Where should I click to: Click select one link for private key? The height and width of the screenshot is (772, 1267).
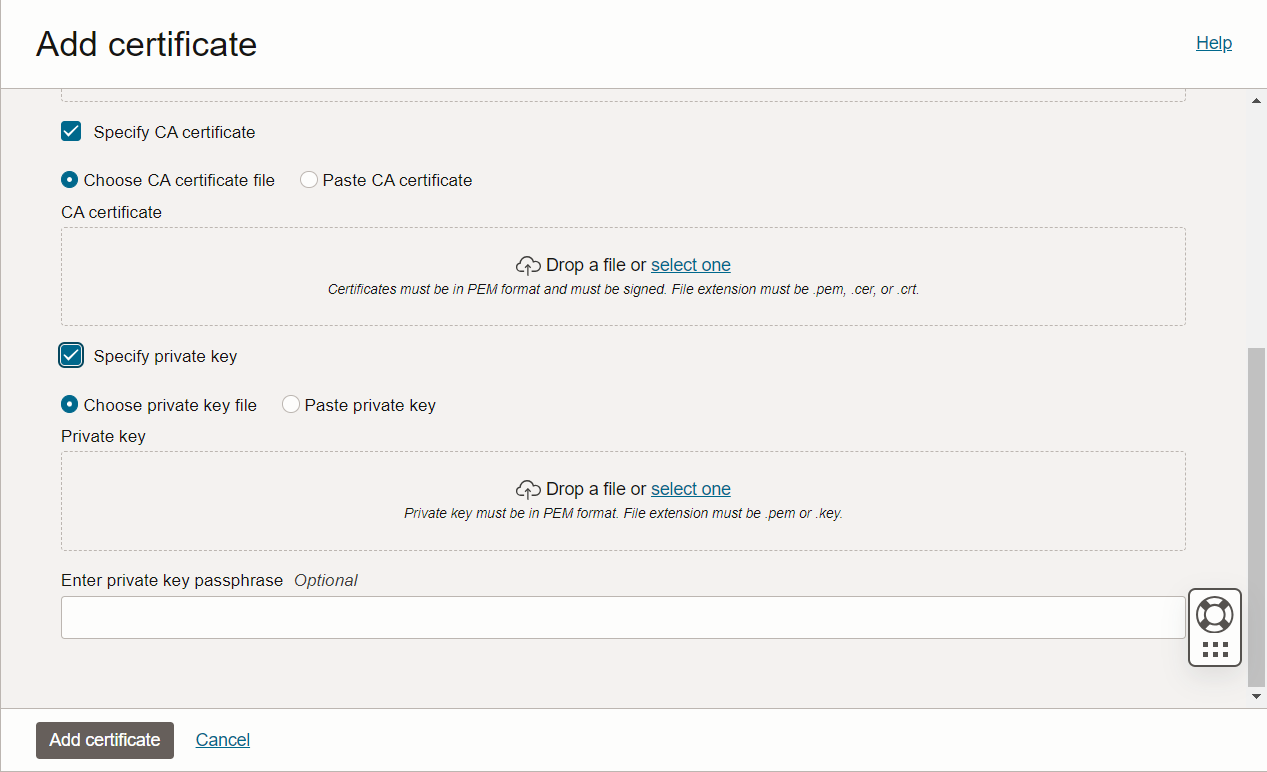pyautogui.click(x=691, y=489)
